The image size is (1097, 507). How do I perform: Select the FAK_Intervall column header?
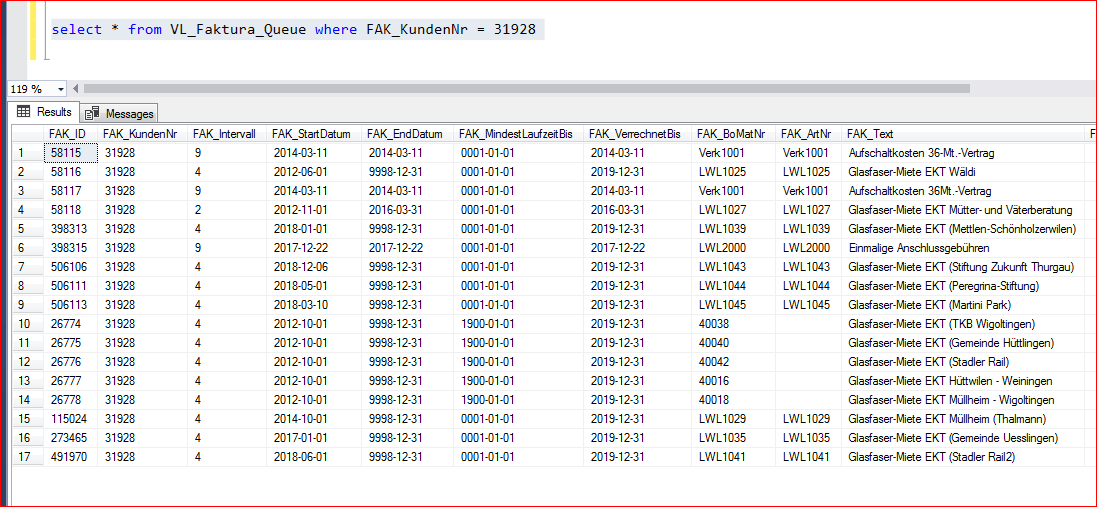227,134
